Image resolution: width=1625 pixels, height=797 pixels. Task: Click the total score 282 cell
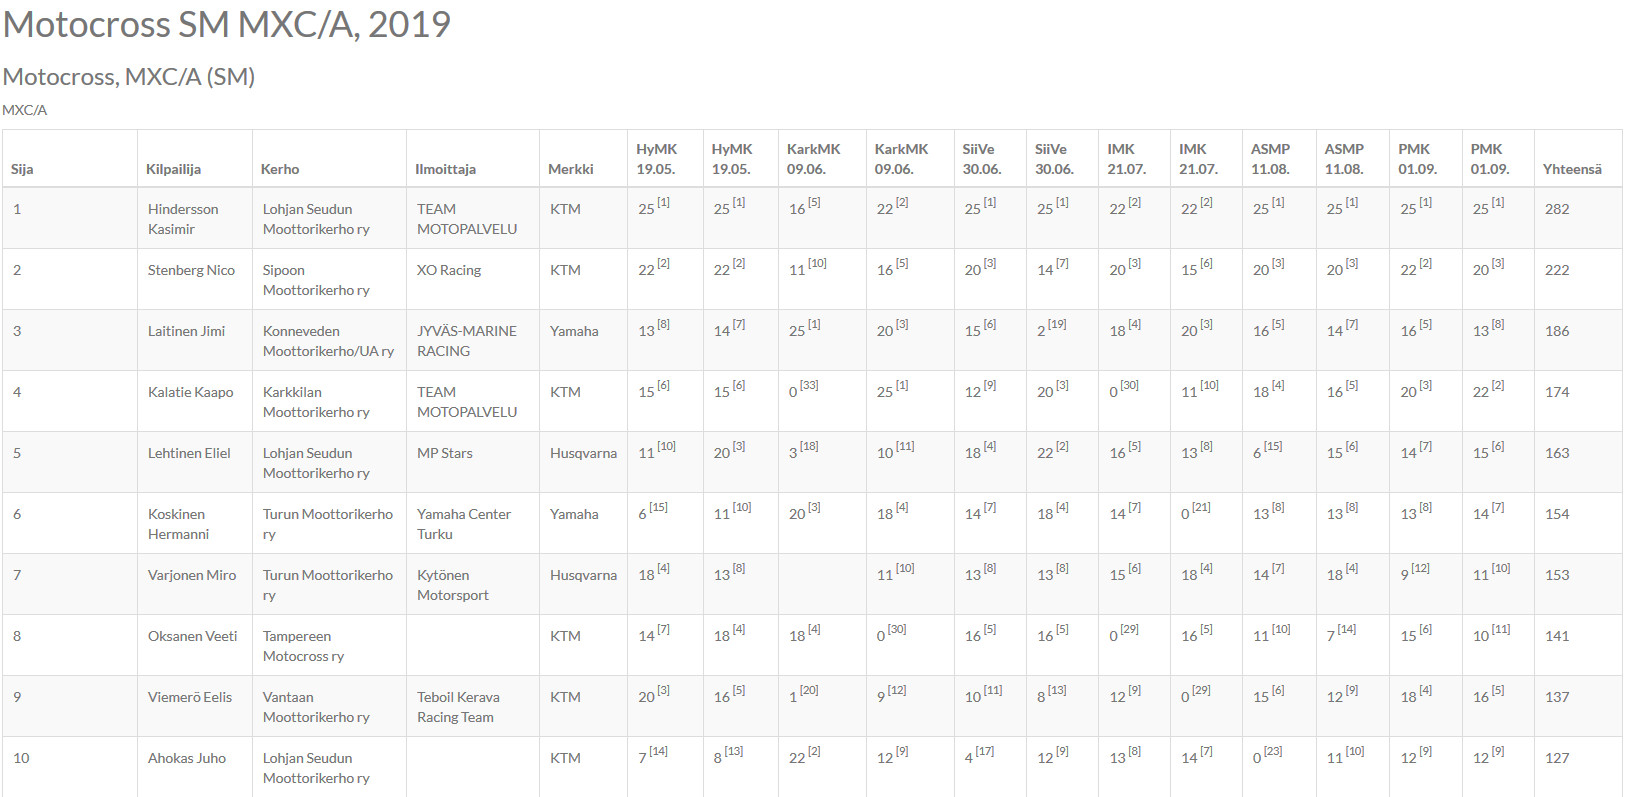(x=1557, y=209)
